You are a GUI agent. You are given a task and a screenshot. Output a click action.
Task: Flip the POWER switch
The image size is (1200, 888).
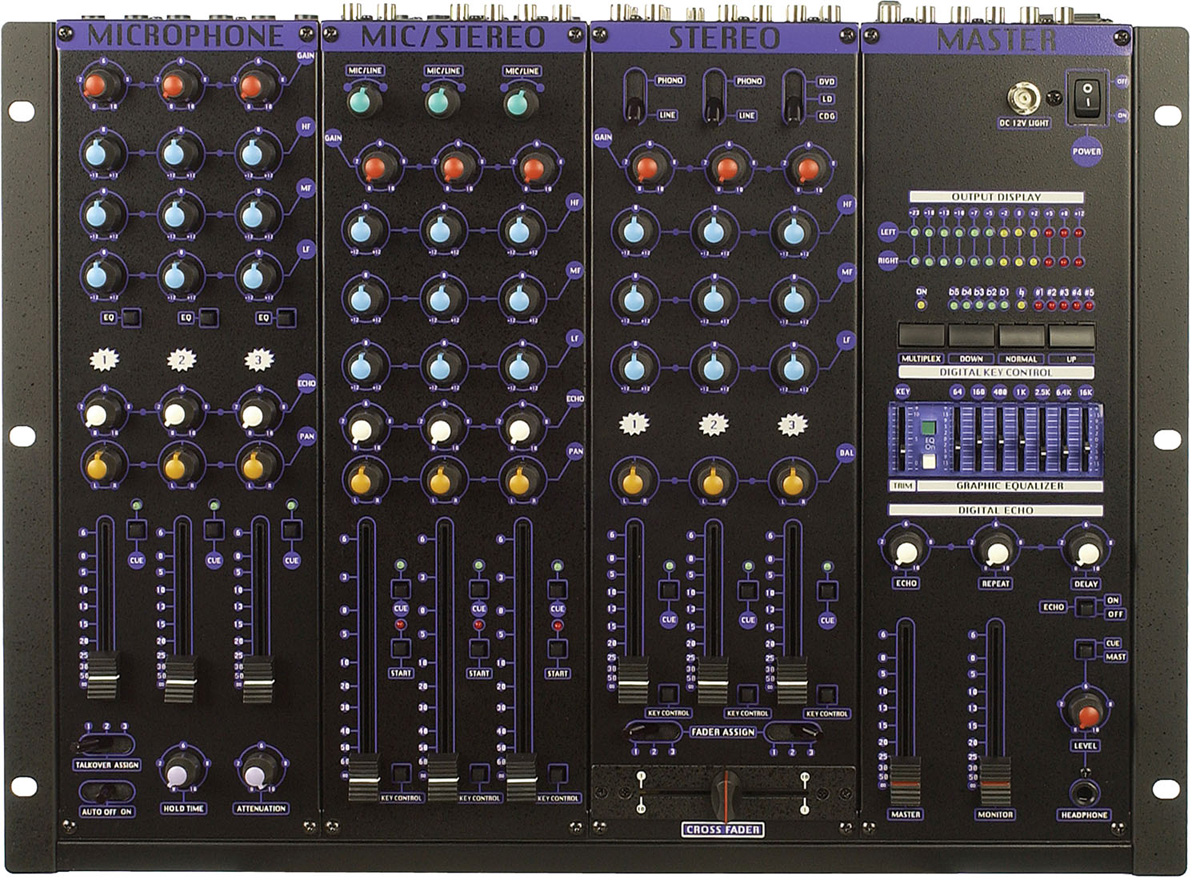point(1087,97)
